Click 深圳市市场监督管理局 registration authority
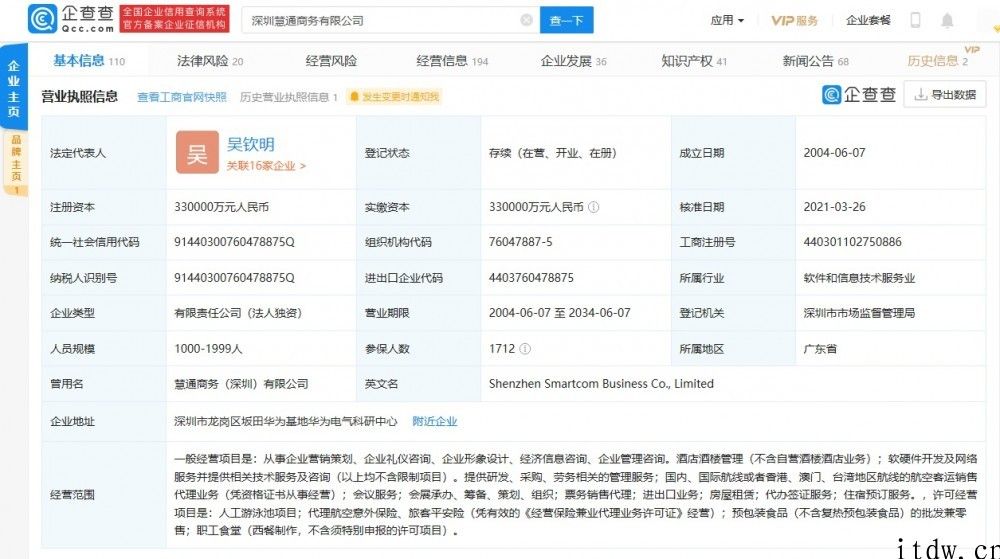This screenshot has width=1000, height=559. tap(859, 313)
